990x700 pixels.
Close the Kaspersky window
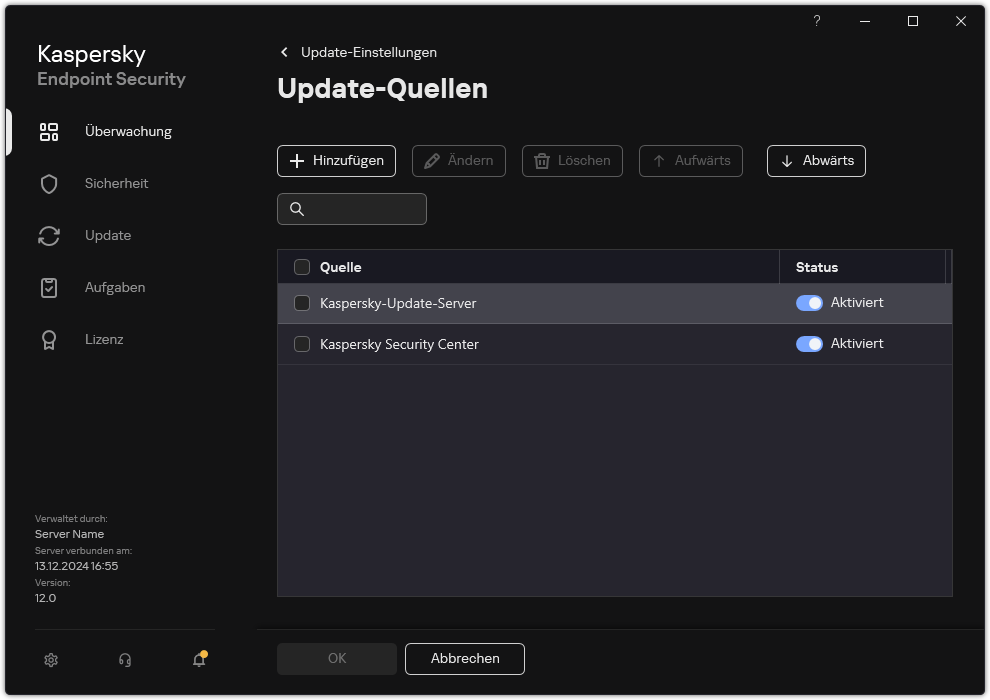(x=961, y=21)
